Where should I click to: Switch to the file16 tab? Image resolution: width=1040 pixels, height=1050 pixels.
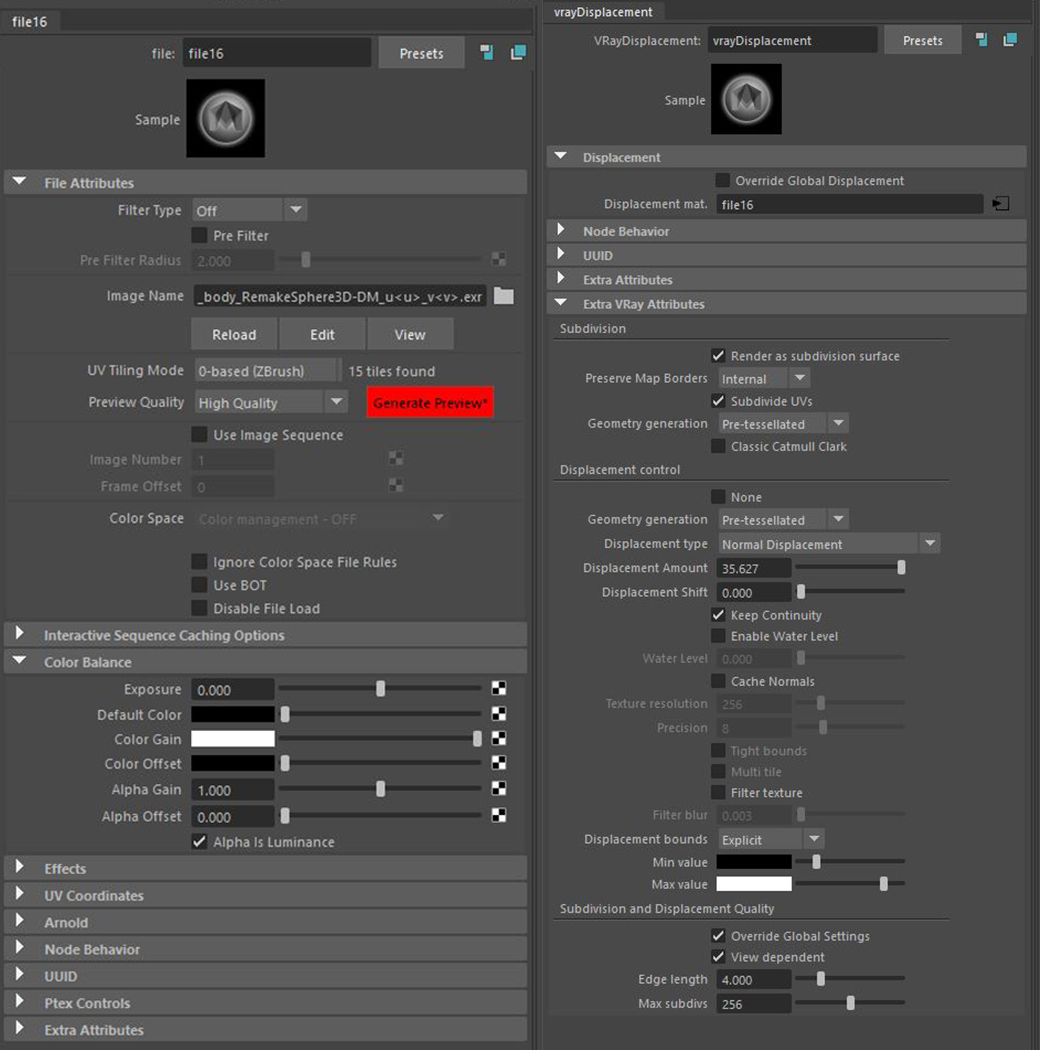tap(29, 21)
